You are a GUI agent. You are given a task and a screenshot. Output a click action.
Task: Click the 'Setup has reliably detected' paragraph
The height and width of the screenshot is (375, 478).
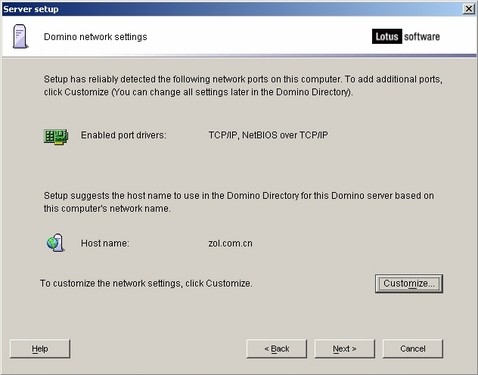tap(243, 86)
